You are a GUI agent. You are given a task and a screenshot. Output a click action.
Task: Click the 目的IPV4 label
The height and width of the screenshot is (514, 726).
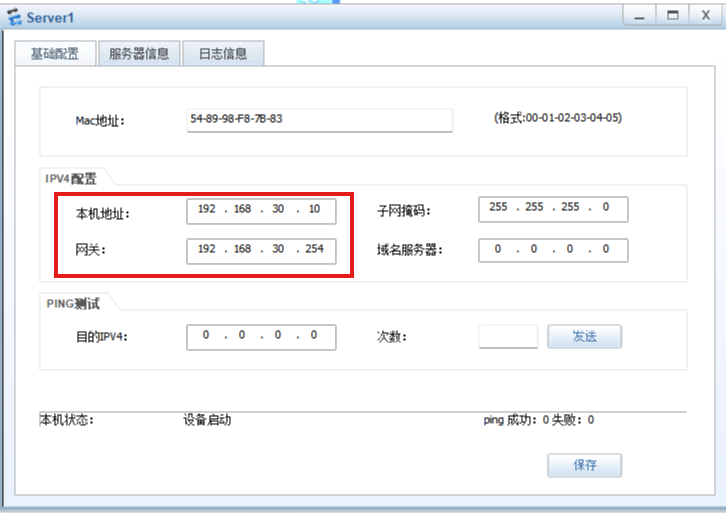[101, 337]
